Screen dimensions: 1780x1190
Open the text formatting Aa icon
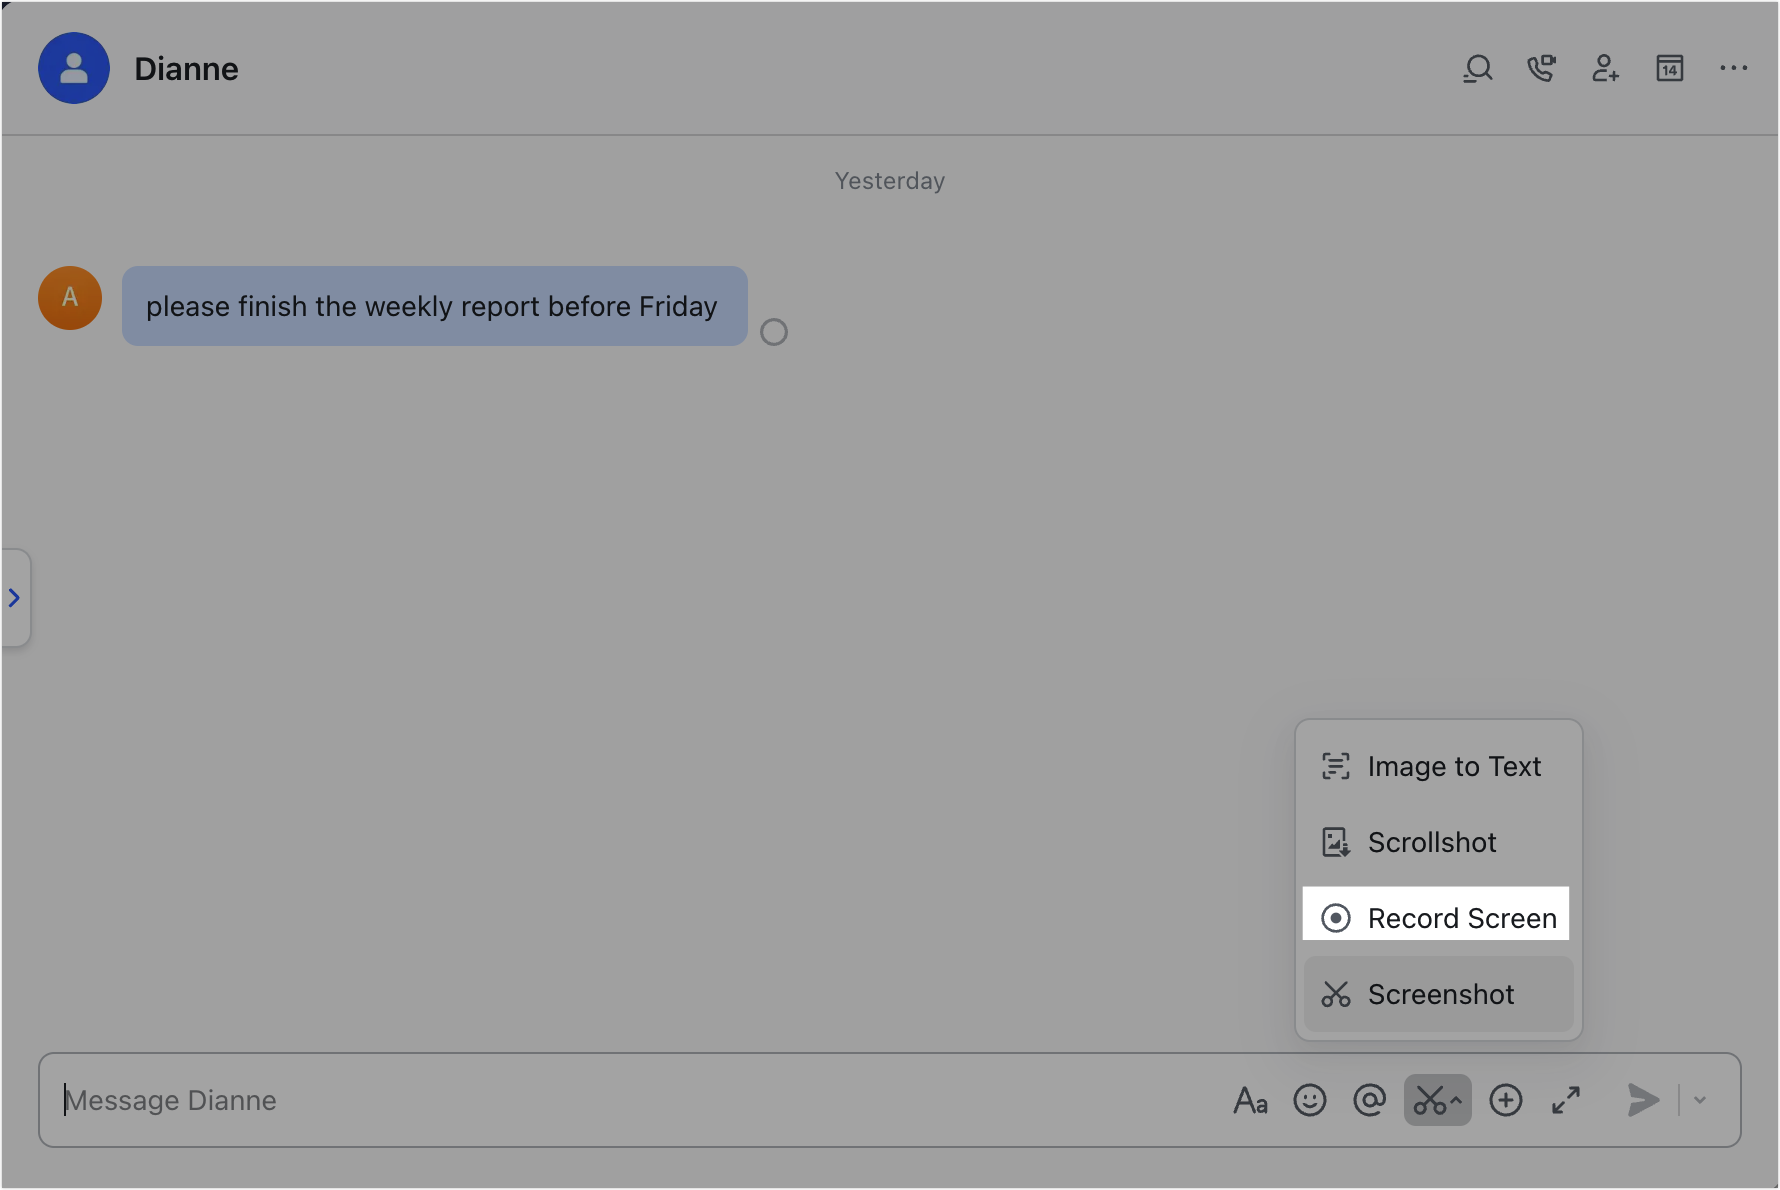coord(1250,1100)
